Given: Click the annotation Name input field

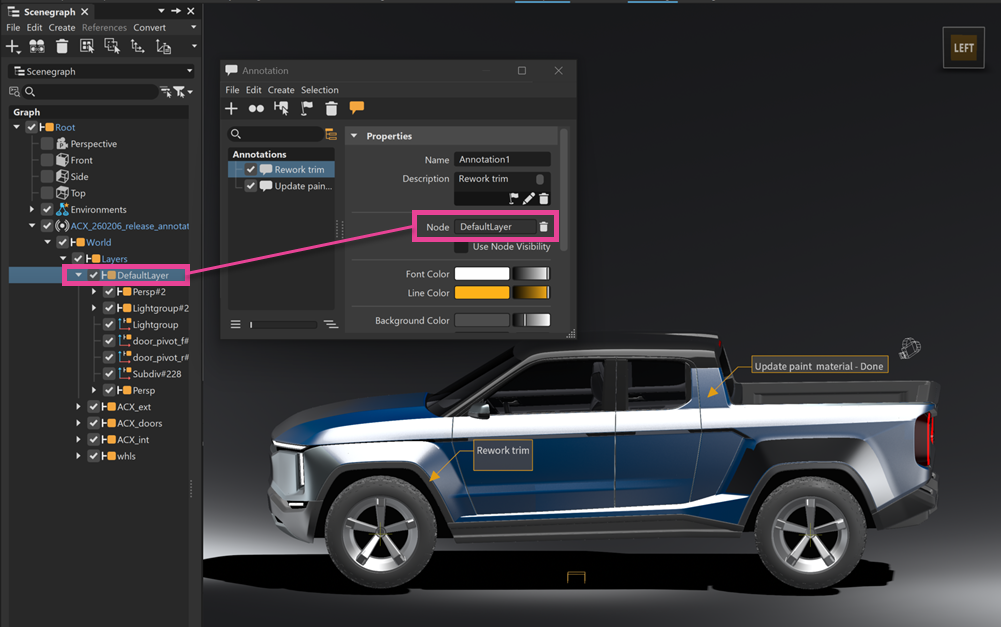Looking at the screenshot, I should 502,160.
